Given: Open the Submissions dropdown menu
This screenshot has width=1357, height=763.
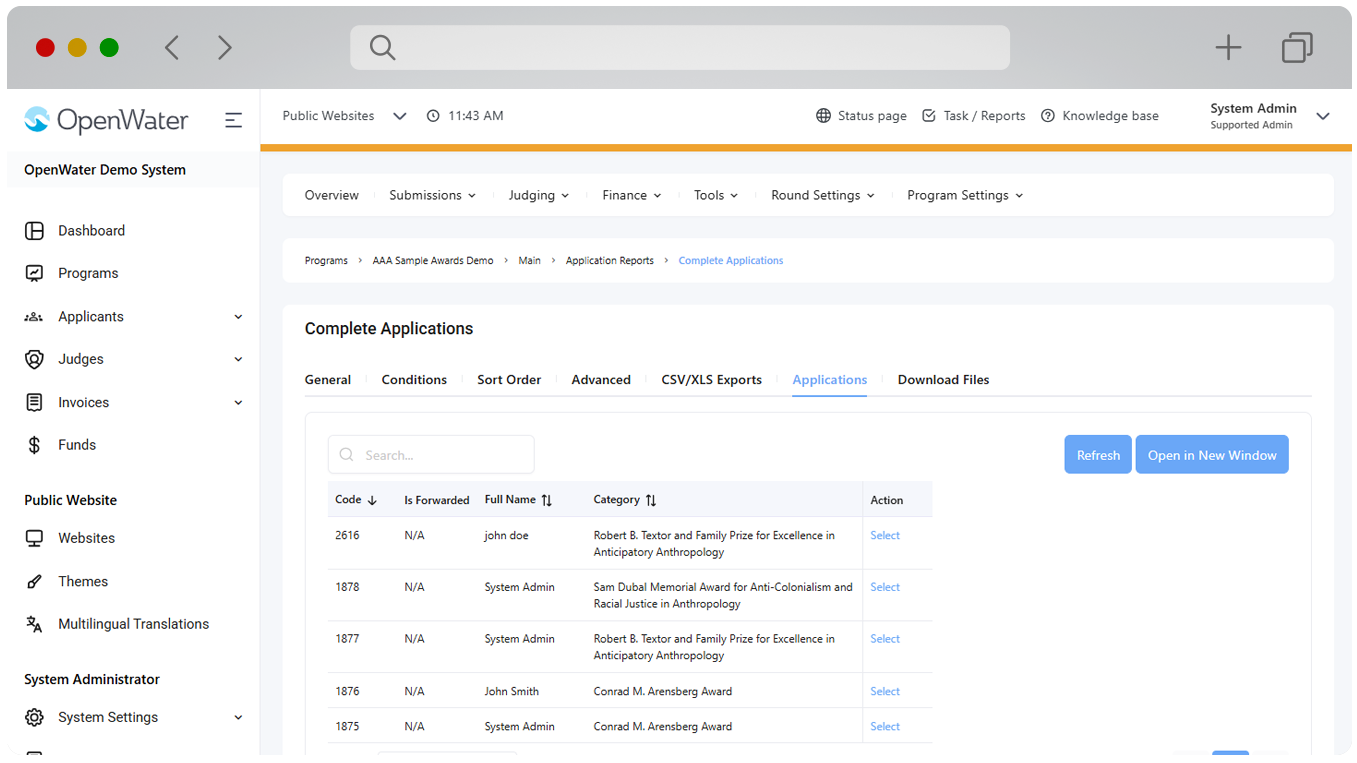Looking at the screenshot, I should (x=432, y=195).
